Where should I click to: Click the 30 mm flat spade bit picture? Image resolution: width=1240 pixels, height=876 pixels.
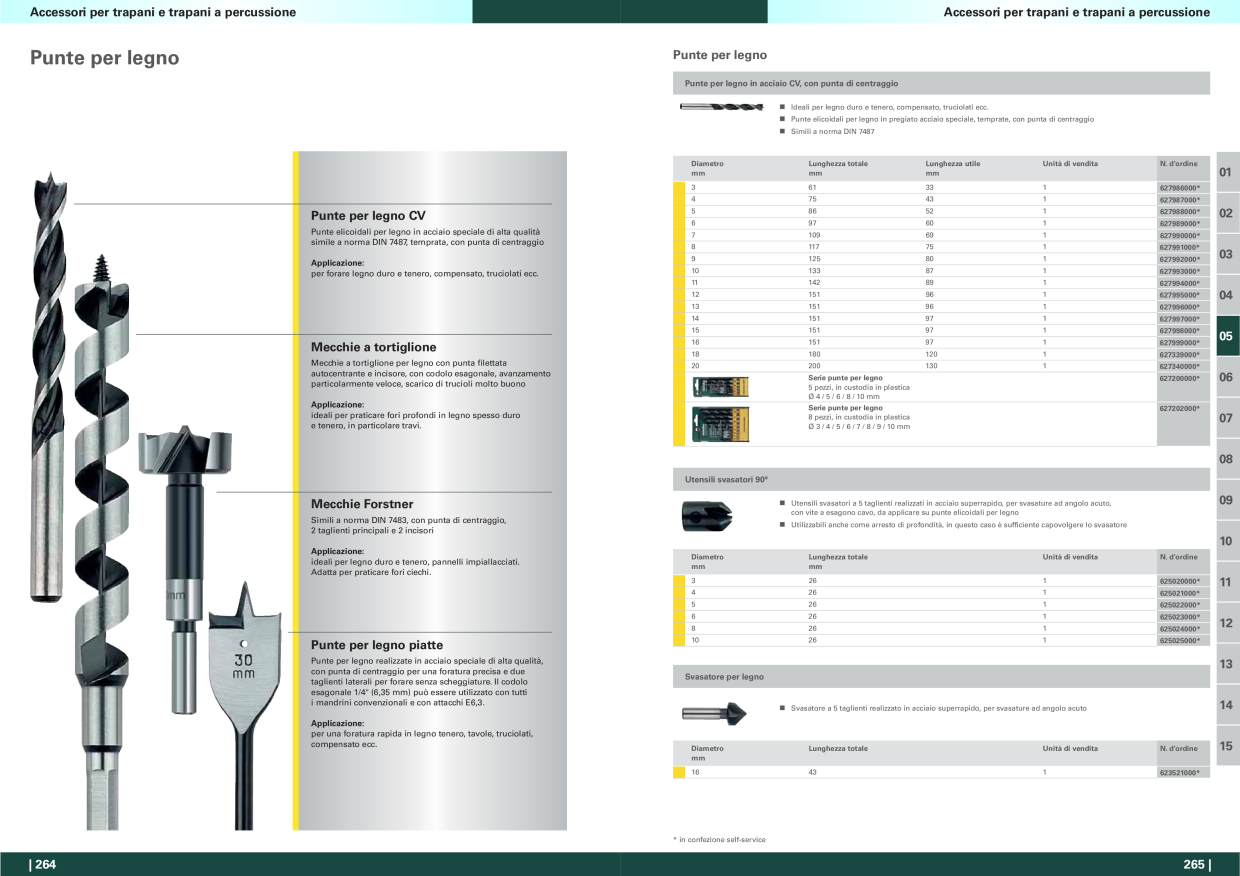coord(243,705)
